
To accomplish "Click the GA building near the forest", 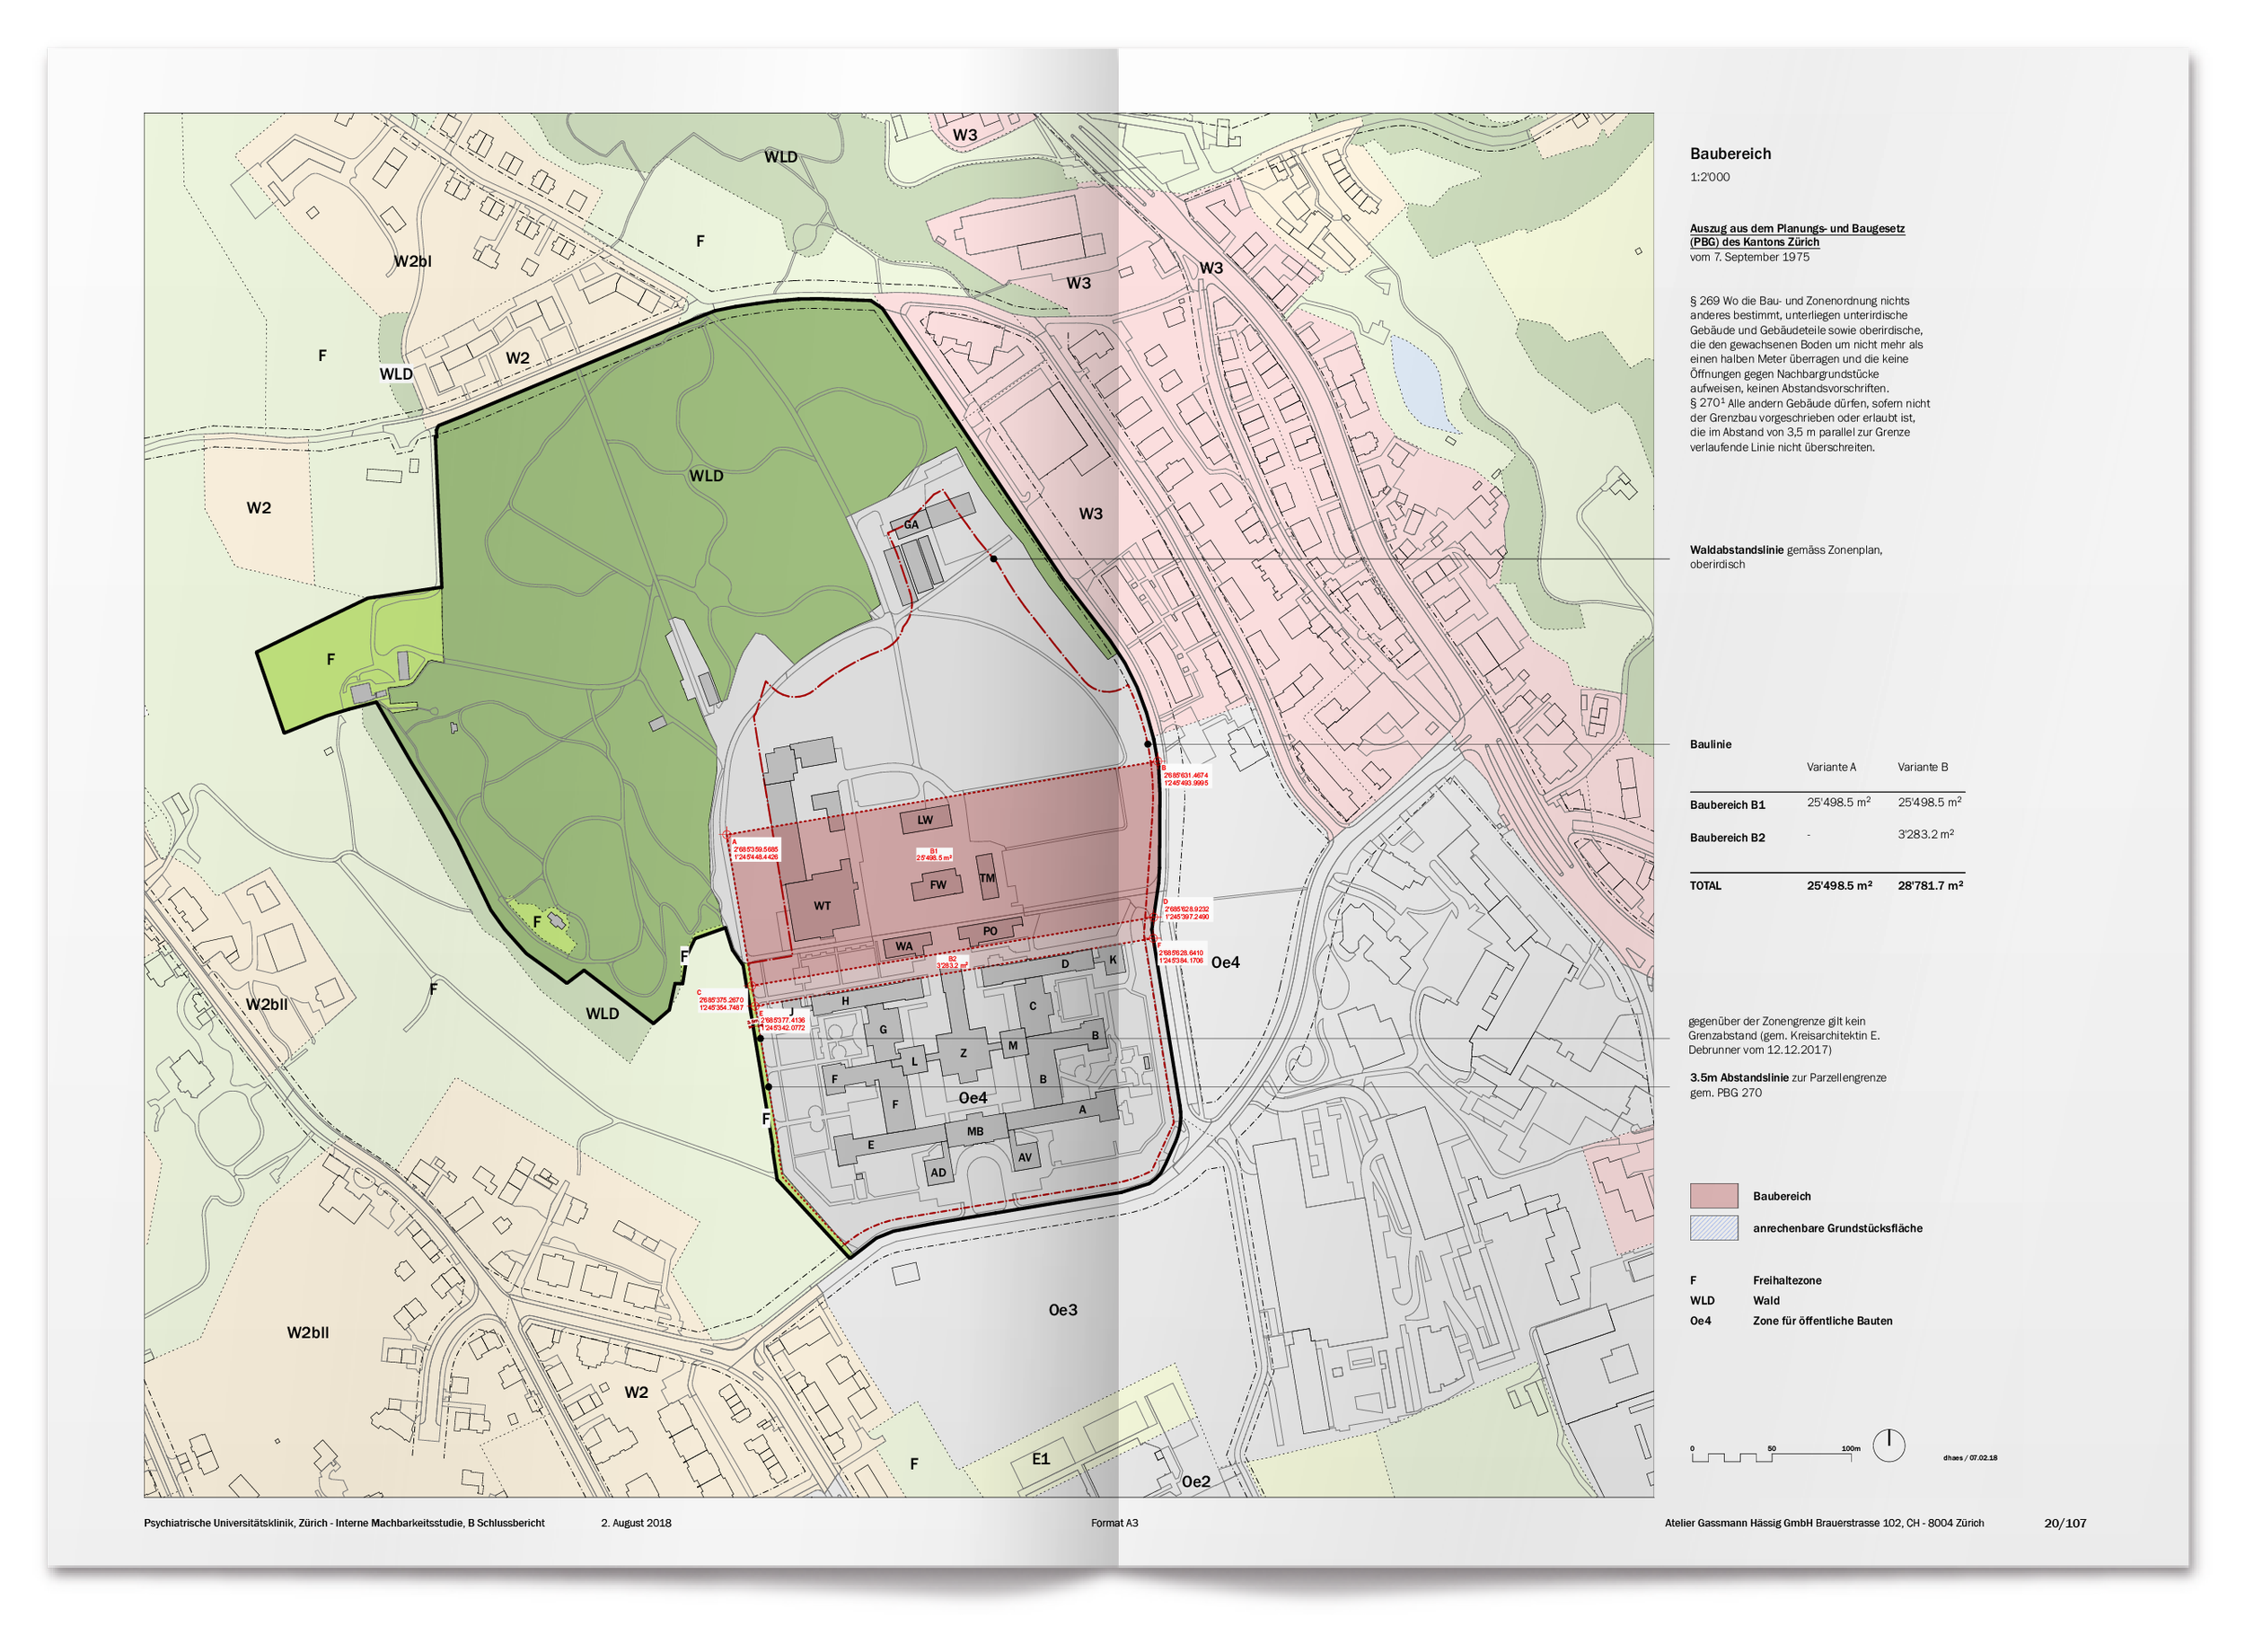I will 911,525.
